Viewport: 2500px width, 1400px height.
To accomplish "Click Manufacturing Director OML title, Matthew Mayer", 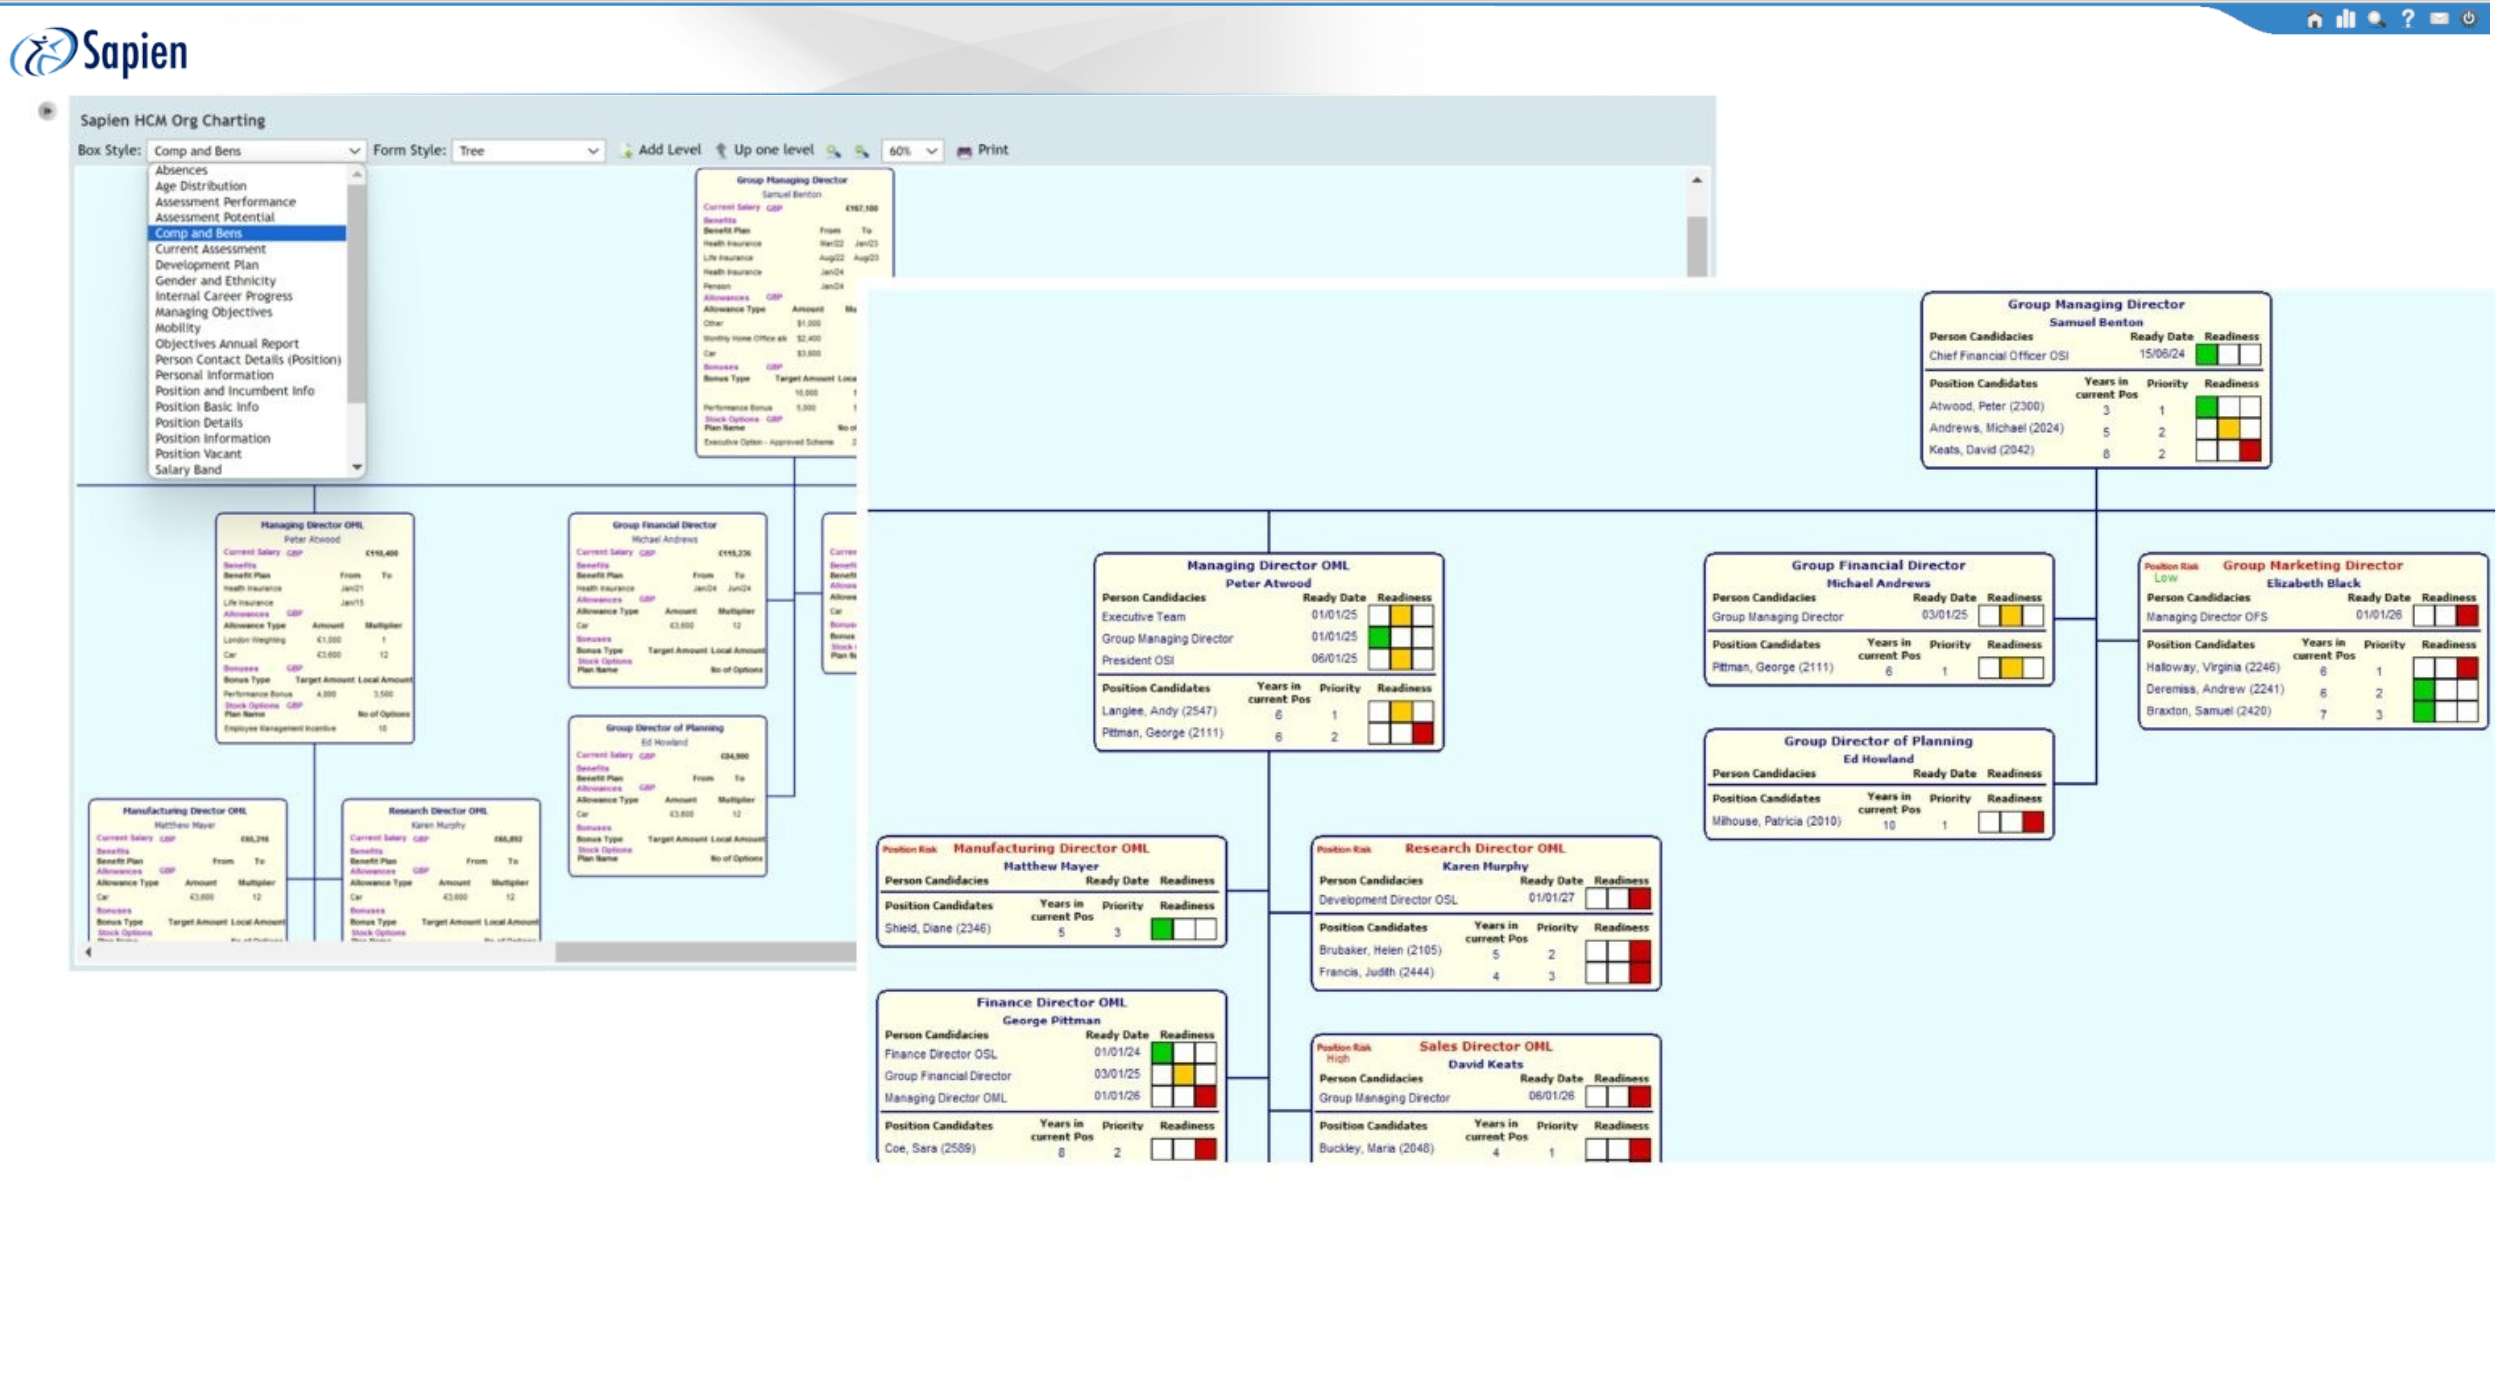I will tap(1050, 849).
